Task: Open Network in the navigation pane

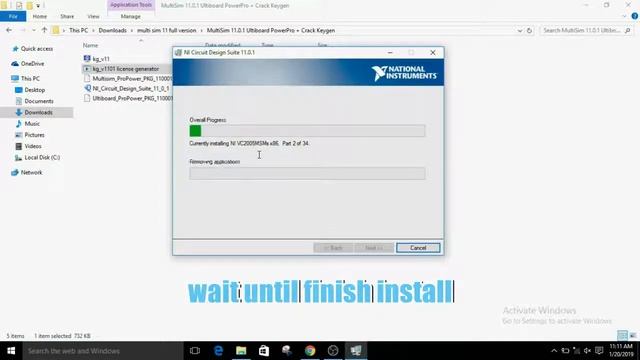Action: [31, 172]
